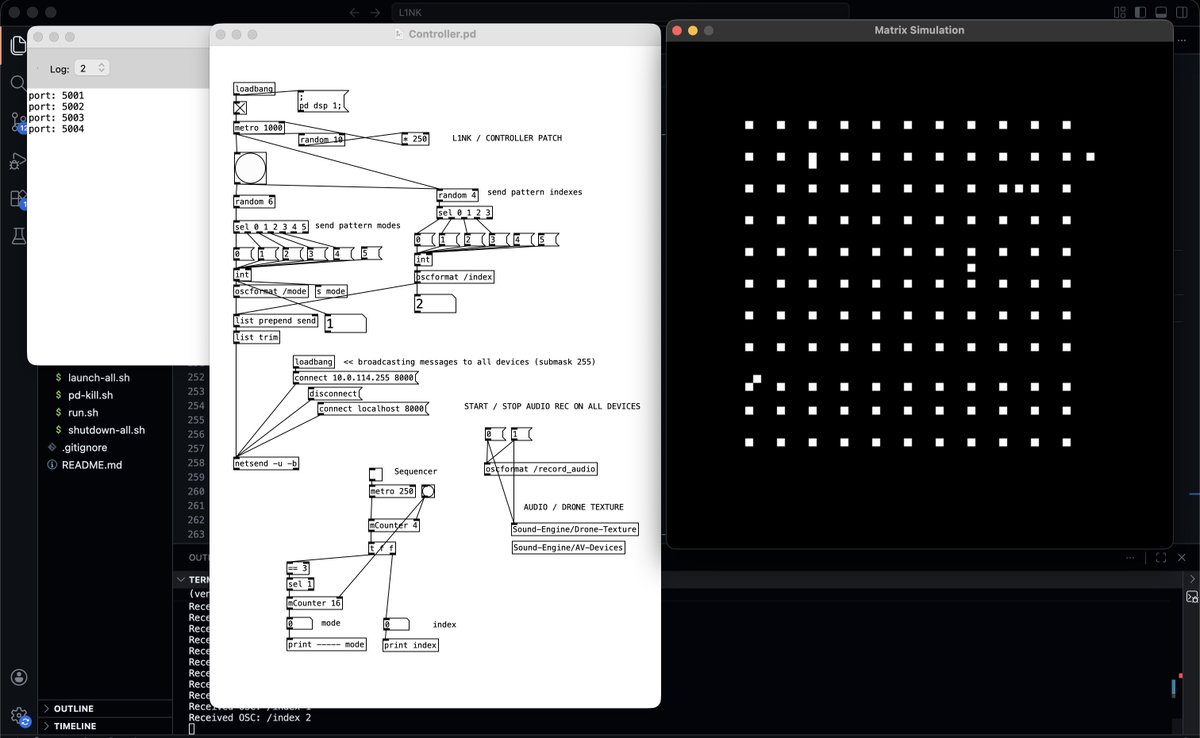The image size is (1200, 738).
Task: Toggle the Sequencer checkbox above metro 250
Action: (375, 474)
